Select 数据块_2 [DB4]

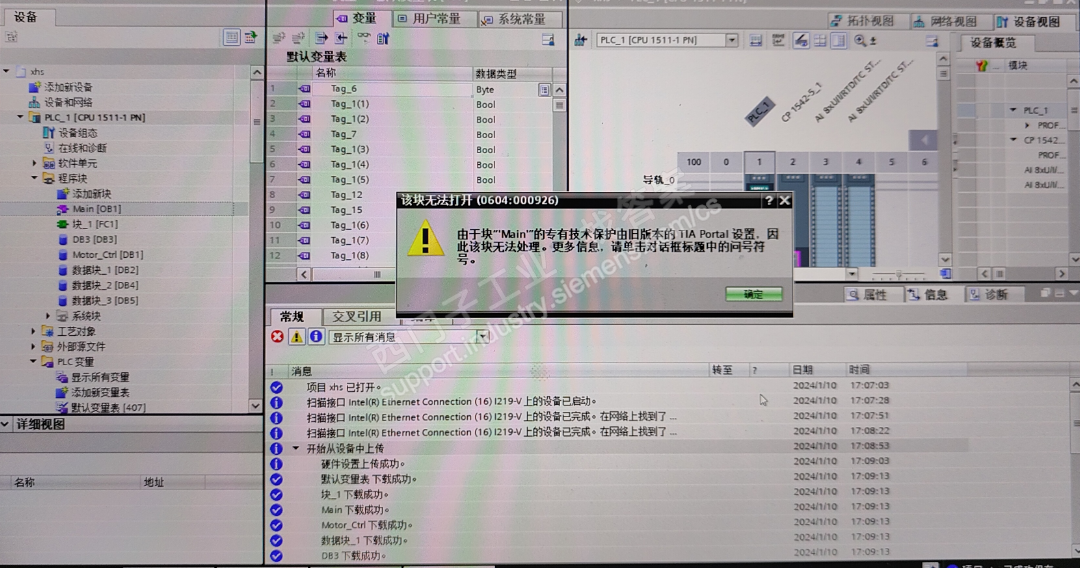105,285
